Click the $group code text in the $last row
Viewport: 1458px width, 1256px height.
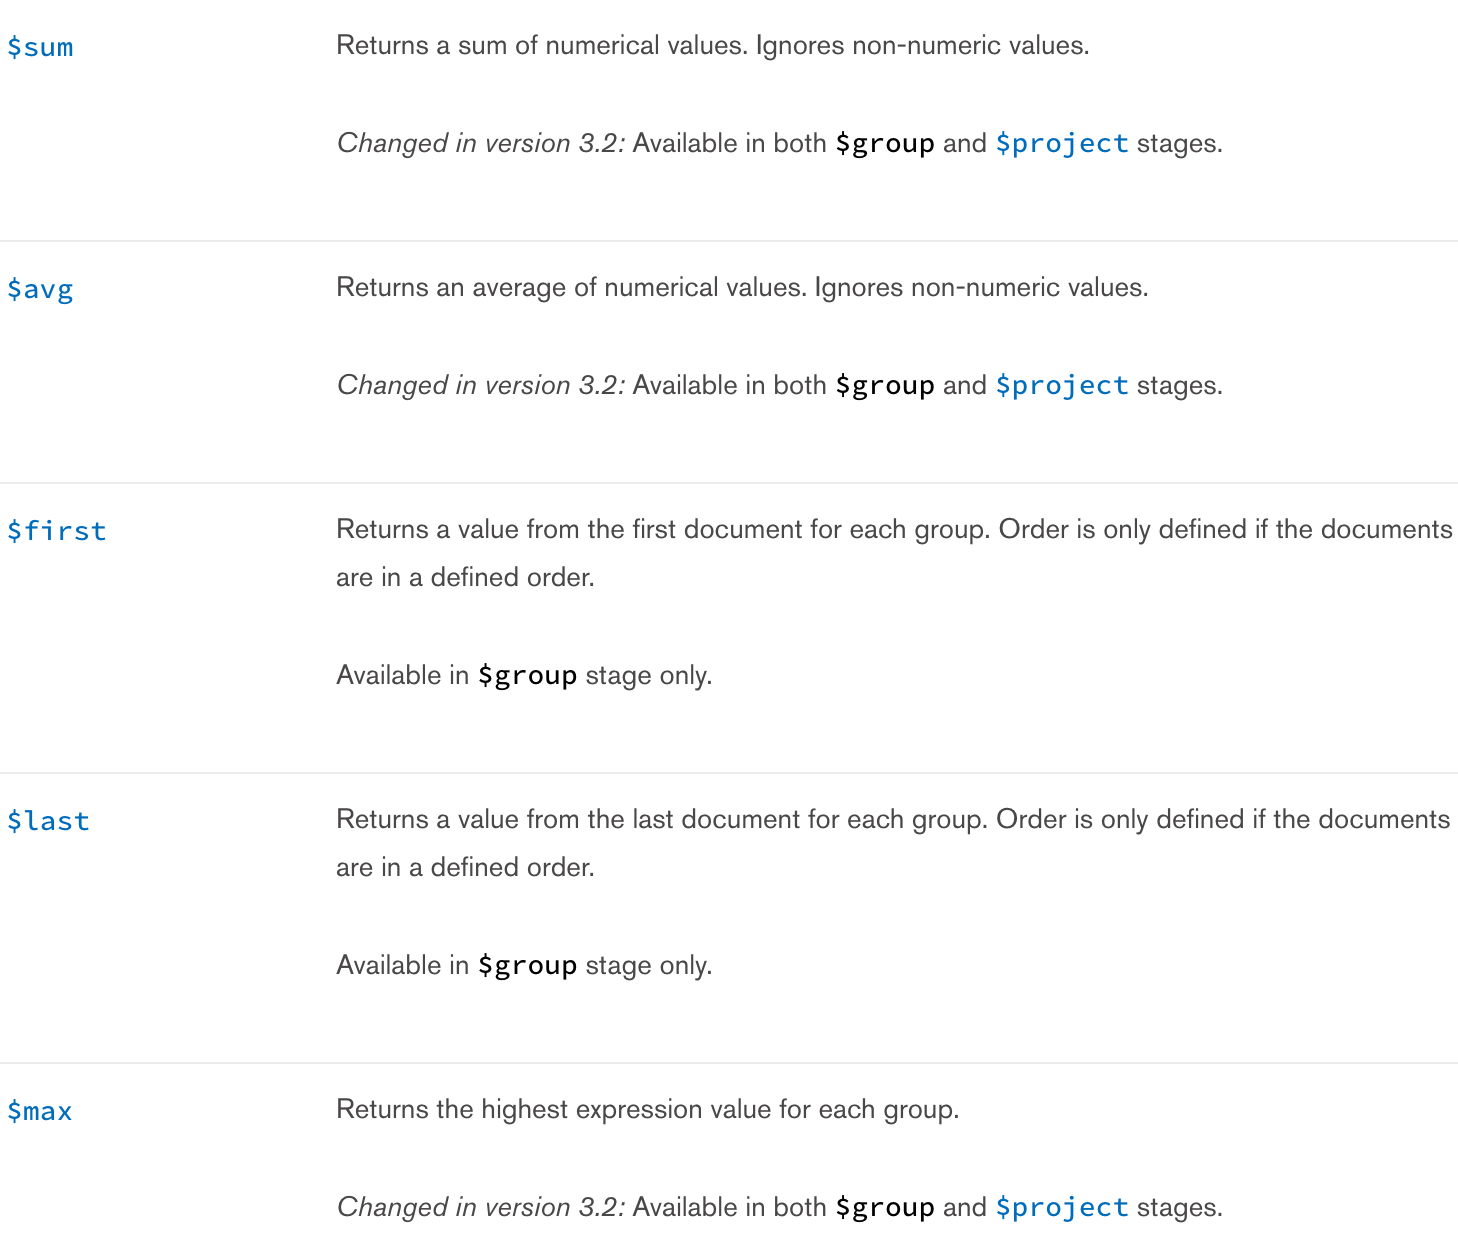[x=527, y=966]
